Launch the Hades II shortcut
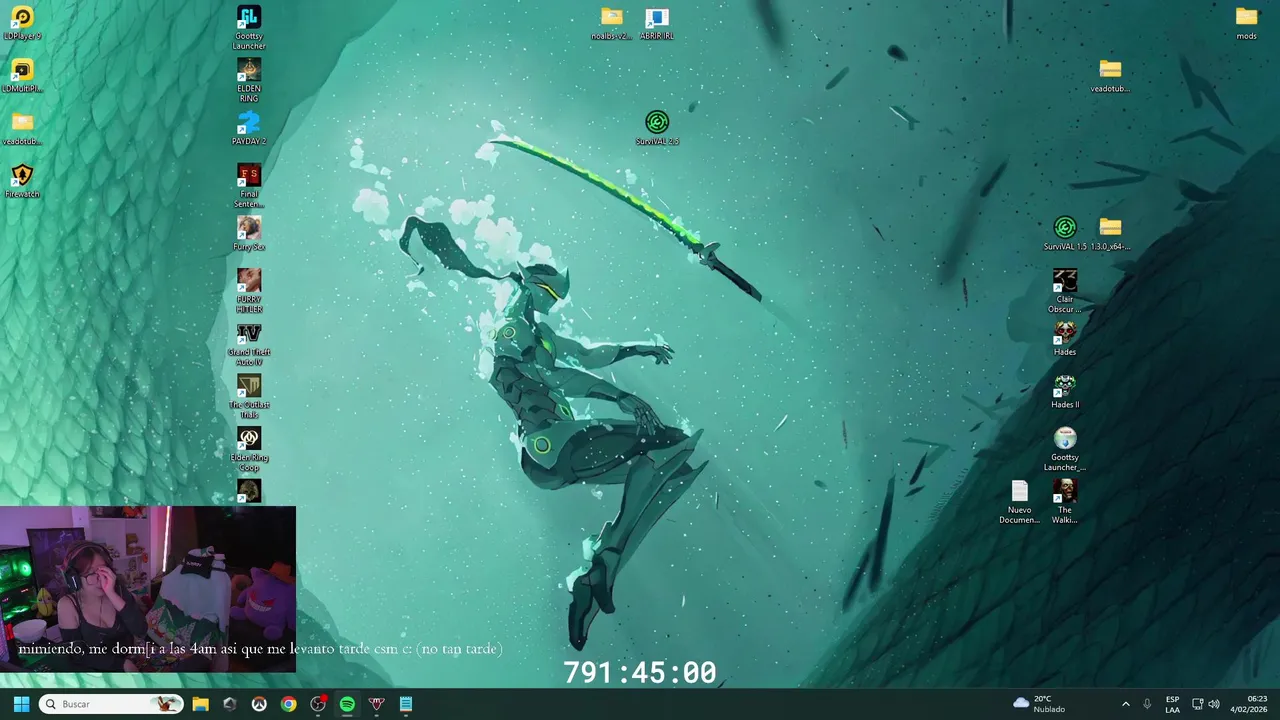Screen dimensions: 1280x720 point(1065,392)
